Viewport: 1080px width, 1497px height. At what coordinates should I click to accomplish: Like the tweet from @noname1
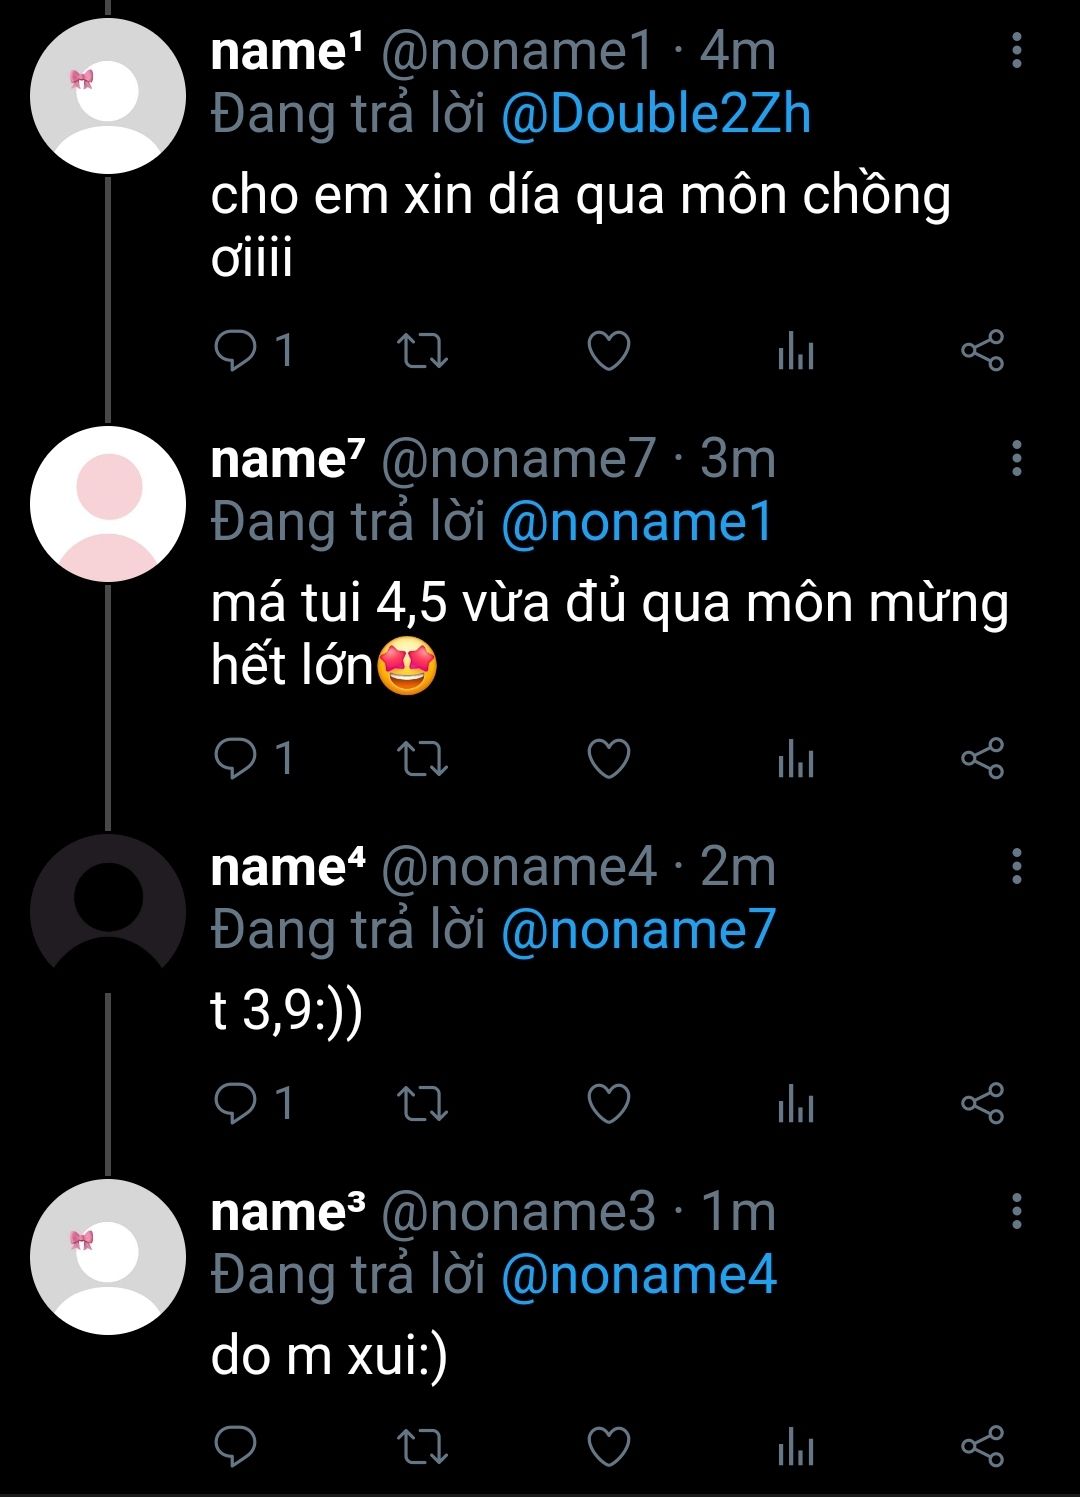[x=608, y=351]
